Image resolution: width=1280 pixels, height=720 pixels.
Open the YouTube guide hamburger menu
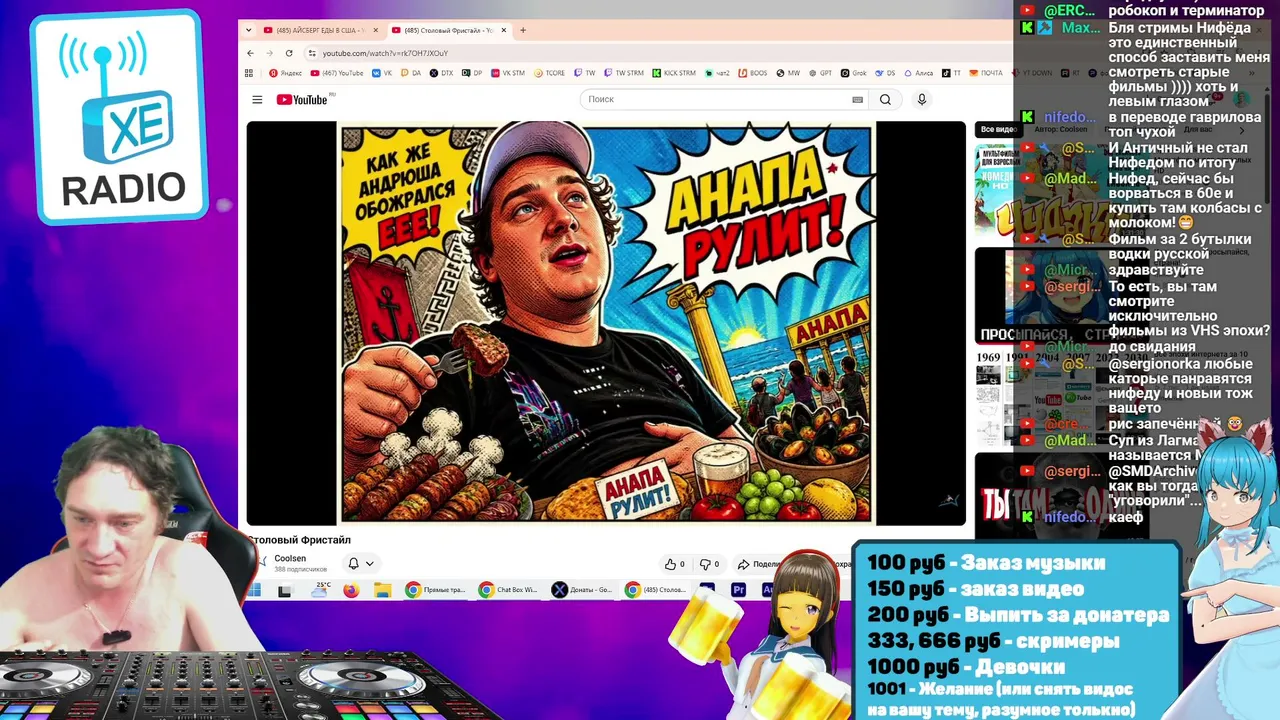click(257, 100)
